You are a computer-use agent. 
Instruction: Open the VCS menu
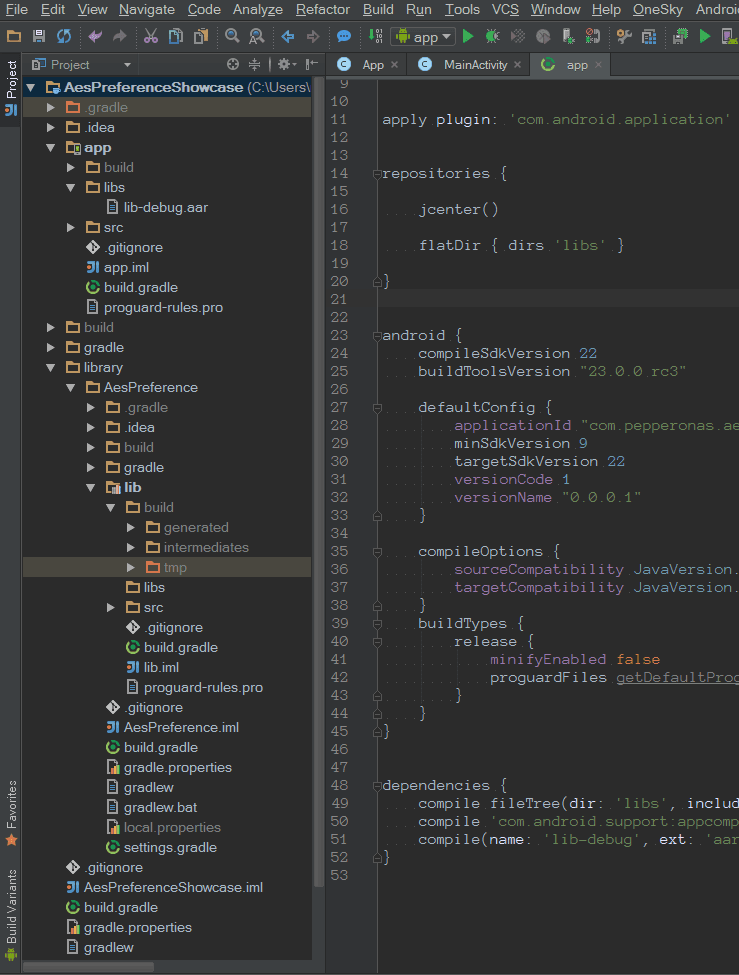click(x=504, y=9)
